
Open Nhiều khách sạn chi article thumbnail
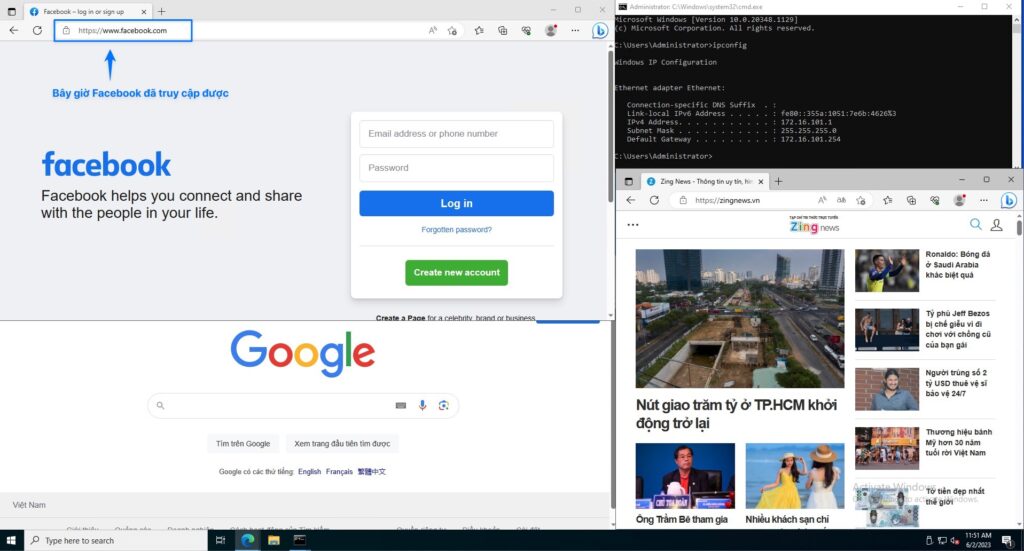(795, 476)
